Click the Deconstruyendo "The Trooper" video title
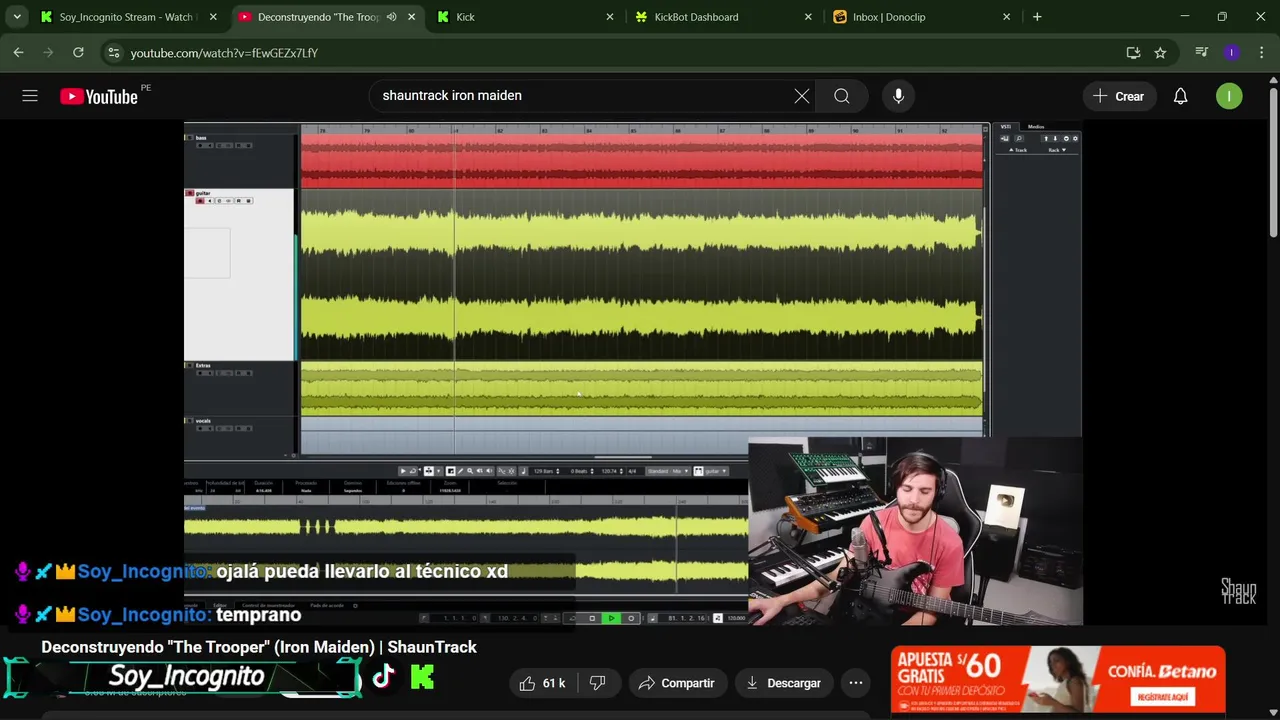 click(x=259, y=647)
